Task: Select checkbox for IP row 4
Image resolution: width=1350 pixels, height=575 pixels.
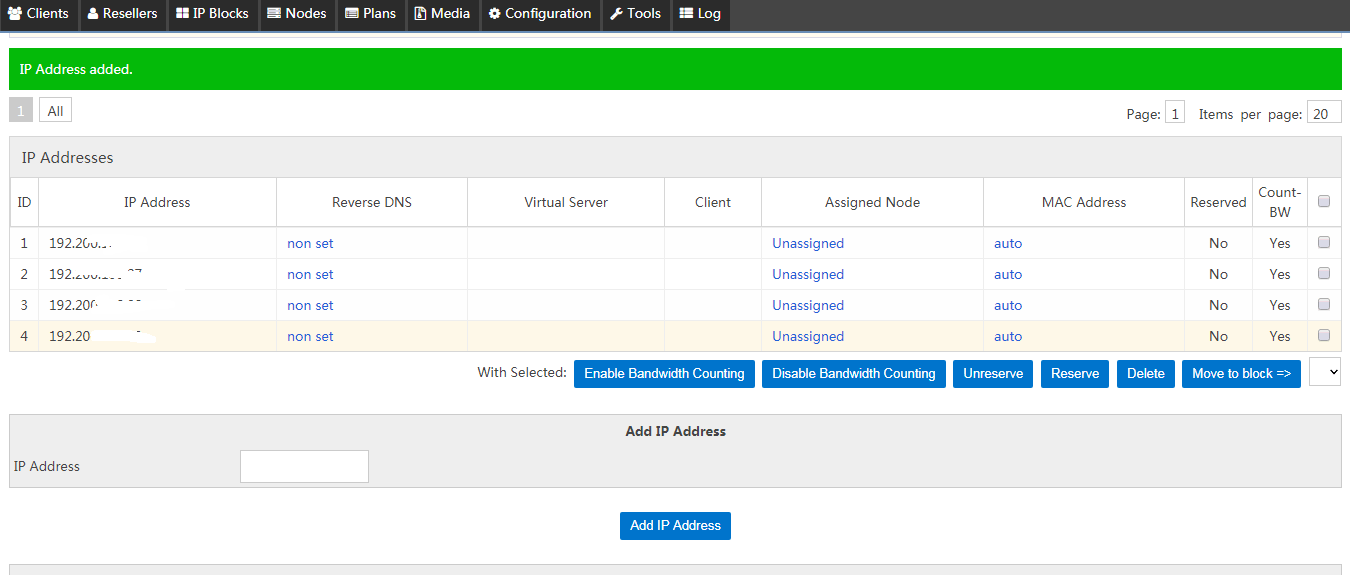Action: click(1324, 335)
